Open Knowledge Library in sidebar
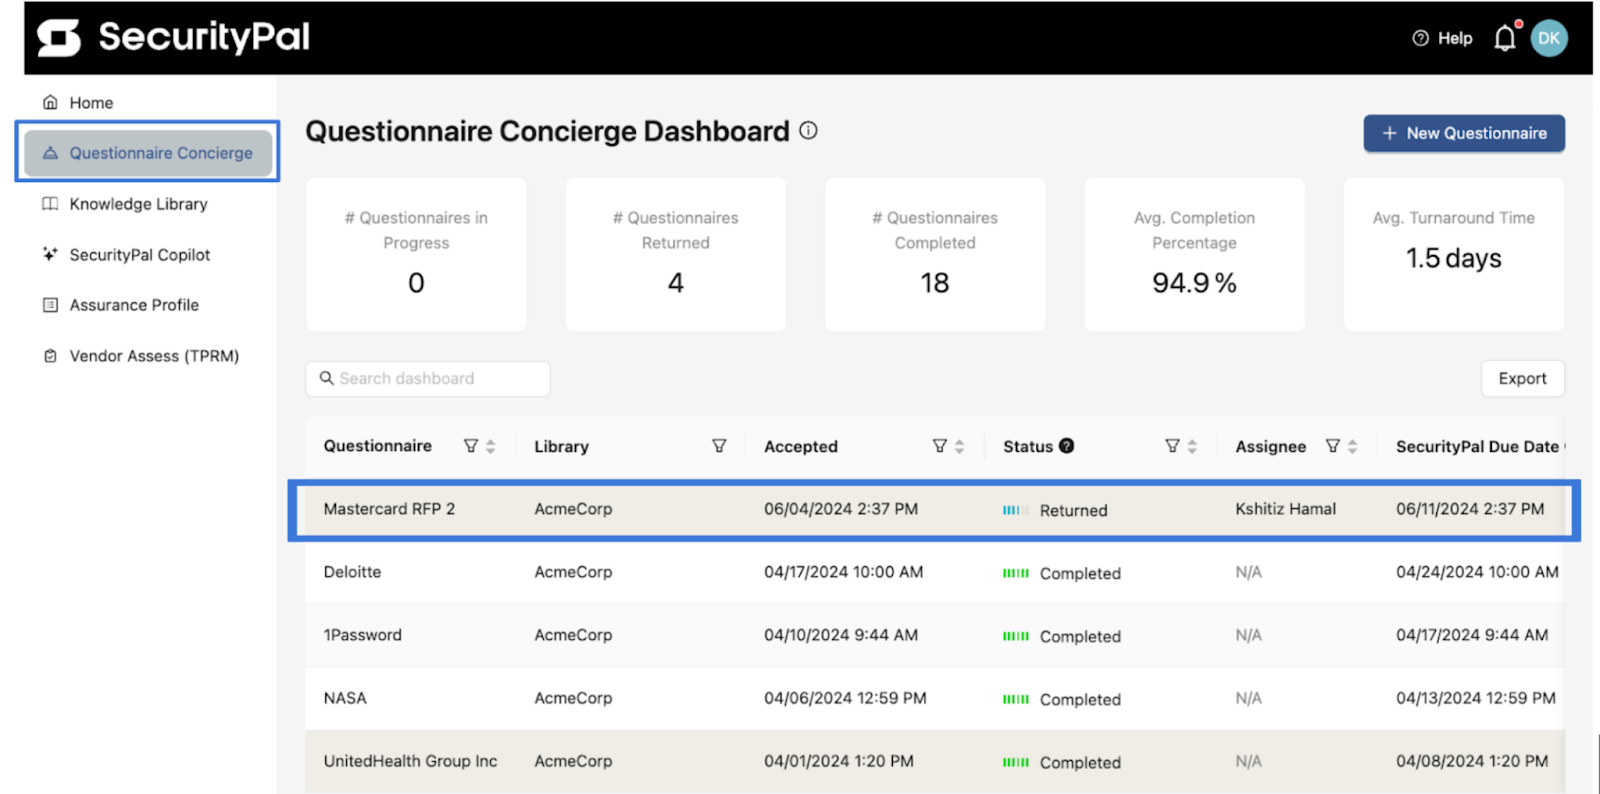 coord(125,204)
